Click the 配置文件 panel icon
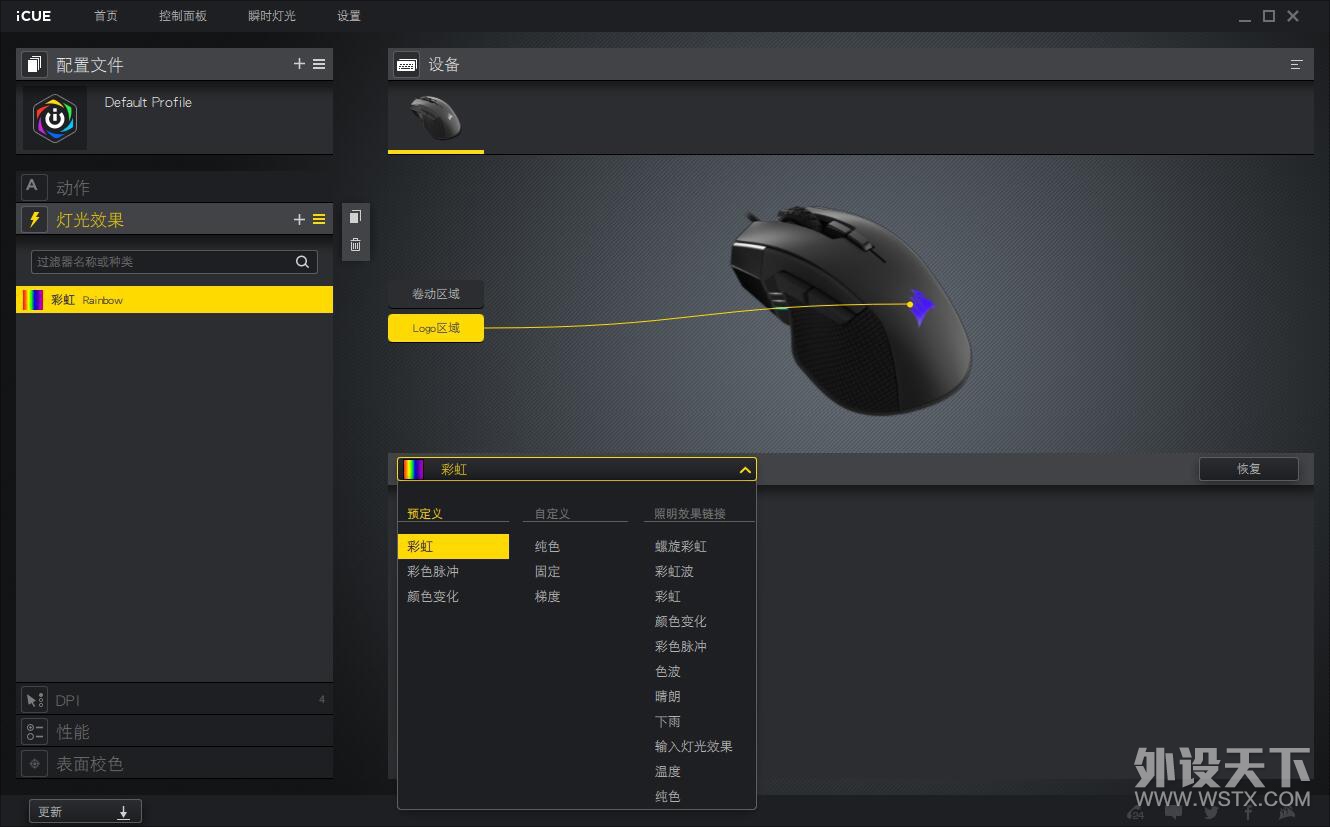 coord(34,64)
